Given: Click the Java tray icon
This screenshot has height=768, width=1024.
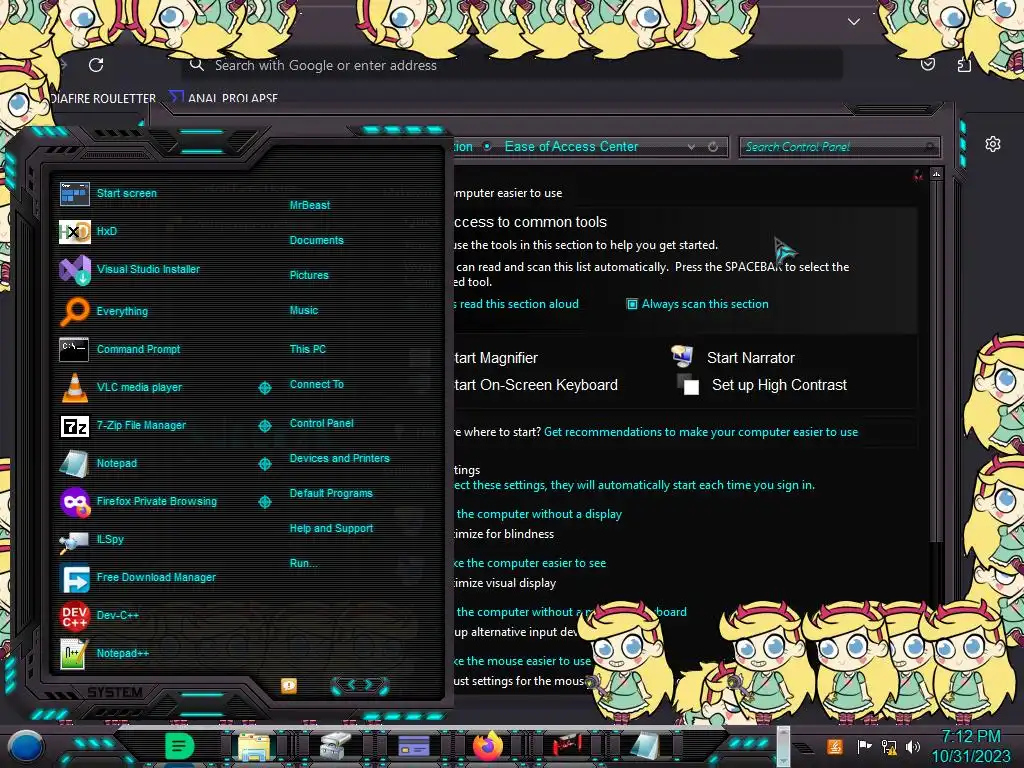Looking at the screenshot, I should pyautogui.click(x=835, y=746).
